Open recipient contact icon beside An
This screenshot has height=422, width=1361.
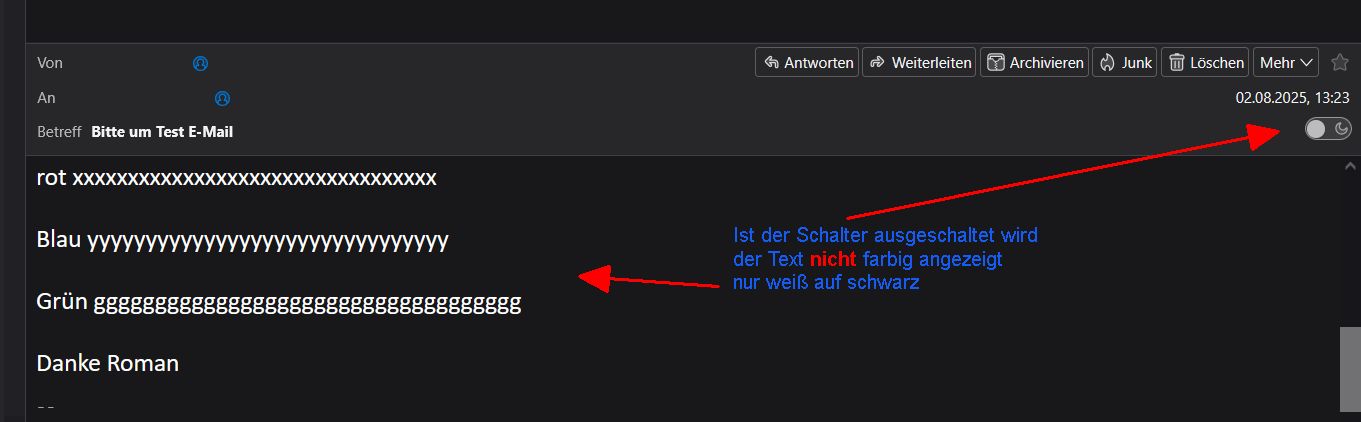pyautogui.click(x=223, y=98)
